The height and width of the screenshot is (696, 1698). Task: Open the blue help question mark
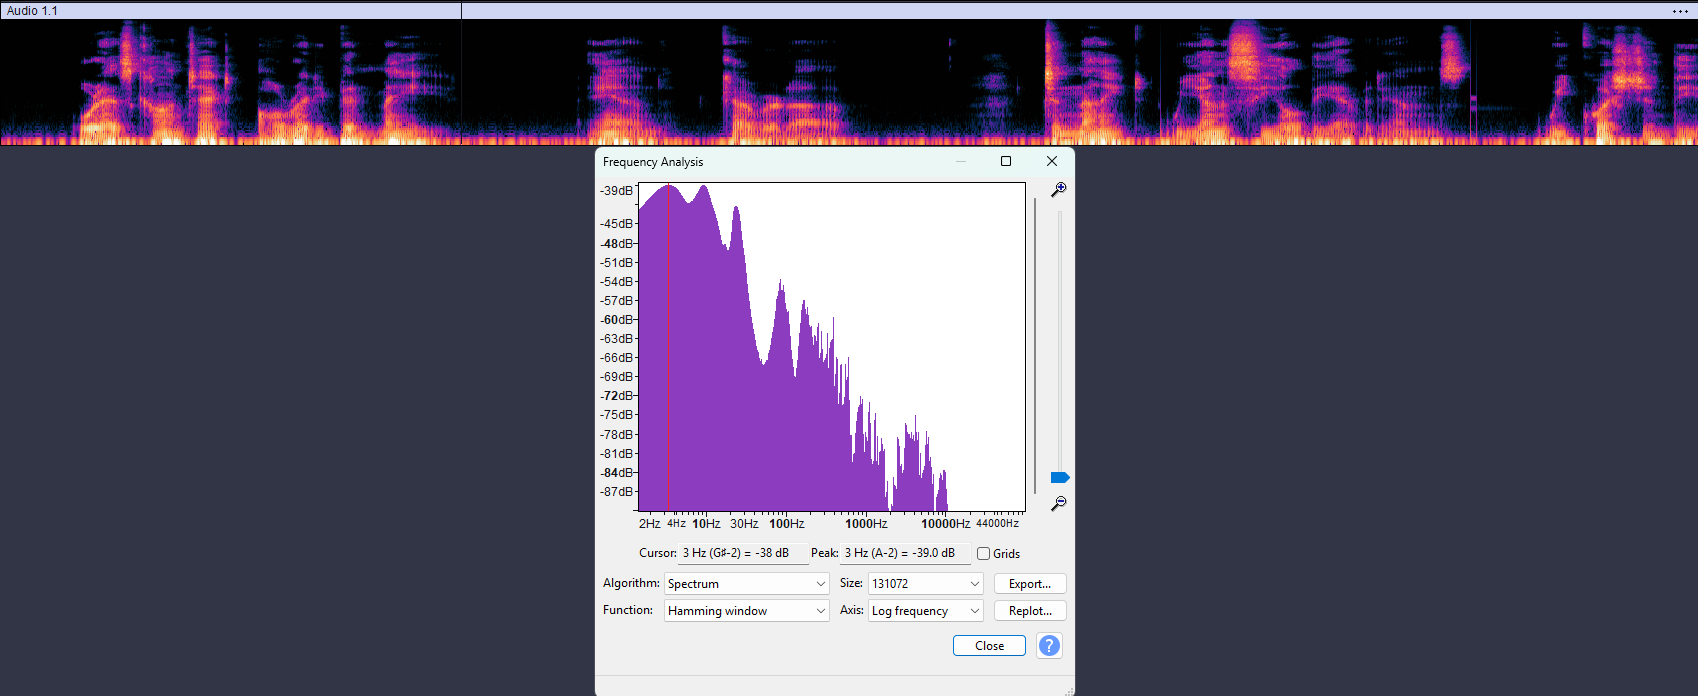(1049, 646)
